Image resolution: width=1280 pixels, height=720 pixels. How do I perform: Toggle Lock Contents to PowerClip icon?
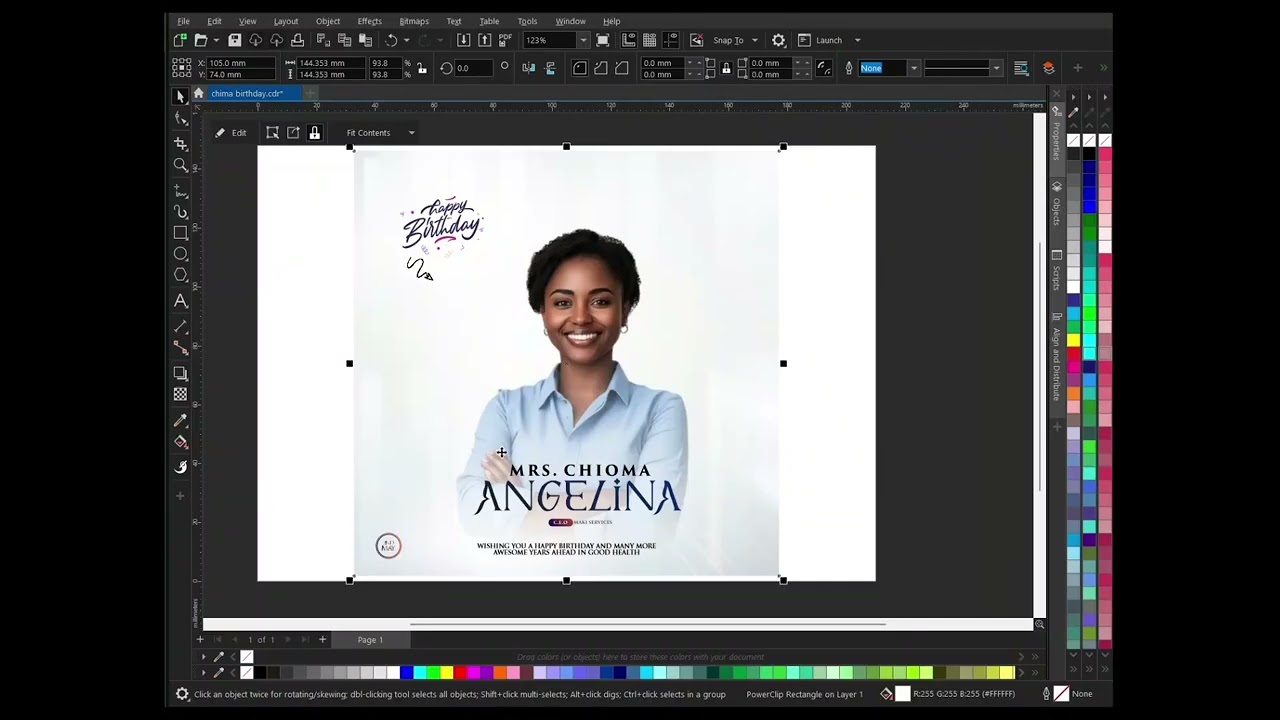314,132
